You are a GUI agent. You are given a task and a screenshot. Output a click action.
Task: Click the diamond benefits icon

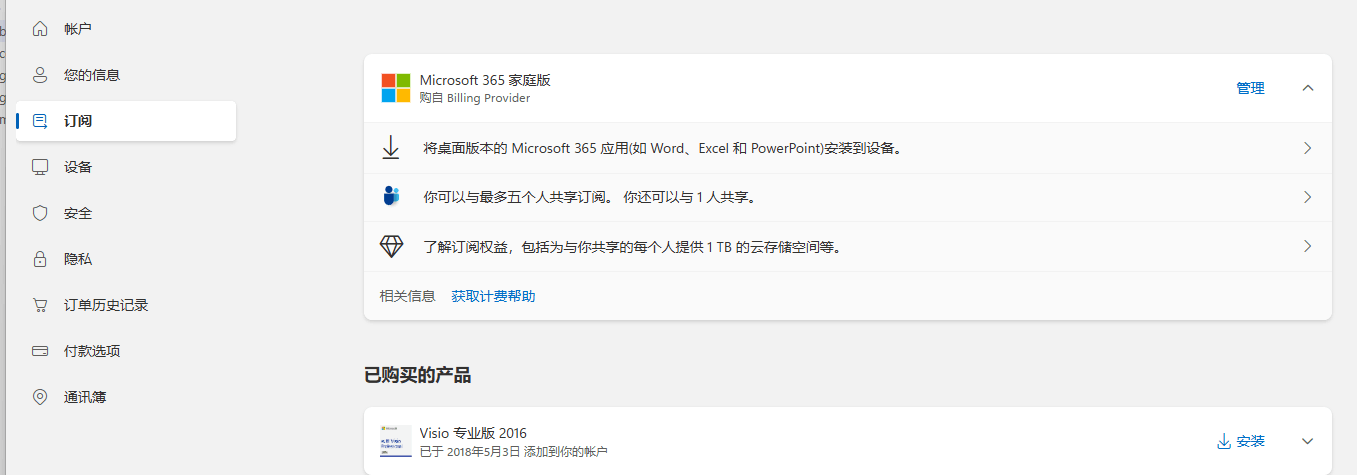[391, 246]
